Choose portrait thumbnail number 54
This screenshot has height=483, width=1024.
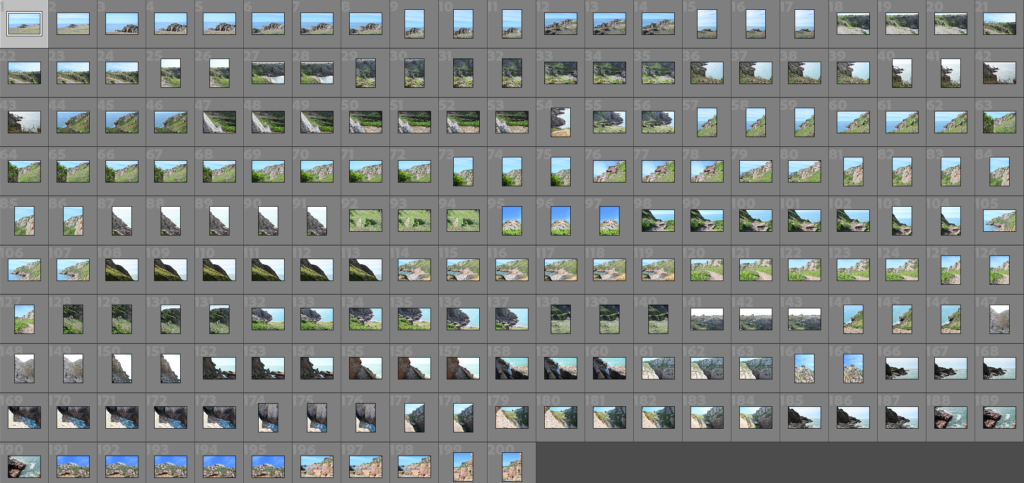point(560,122)
